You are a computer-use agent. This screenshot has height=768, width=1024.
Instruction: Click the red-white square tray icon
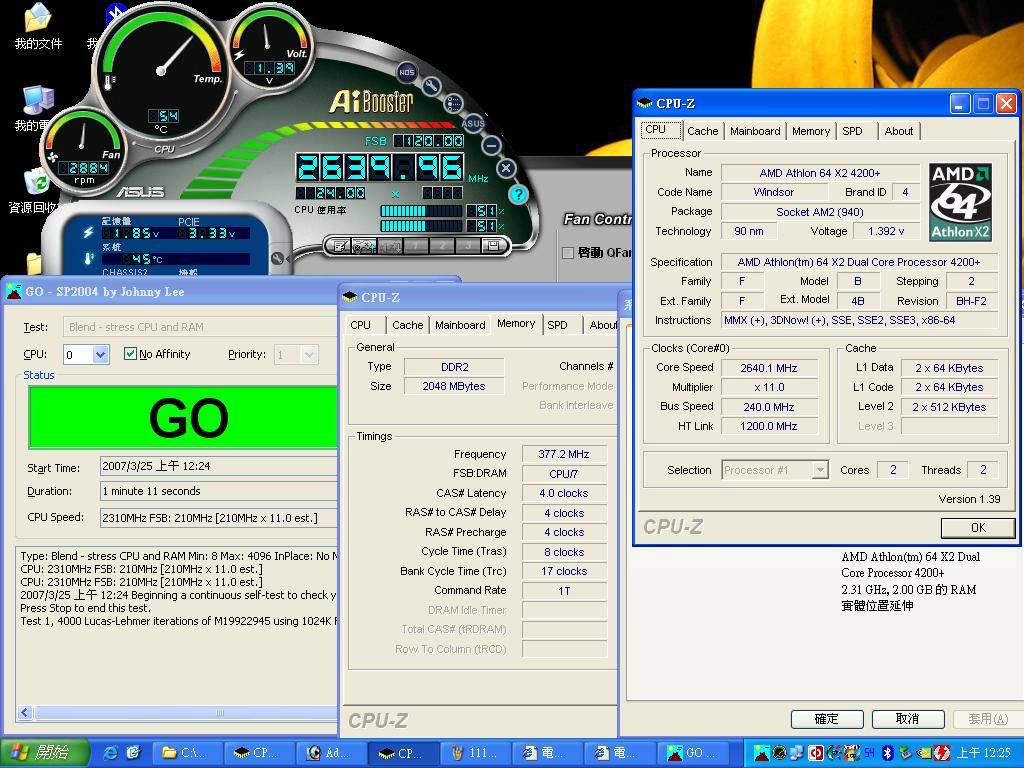[816, 753]
